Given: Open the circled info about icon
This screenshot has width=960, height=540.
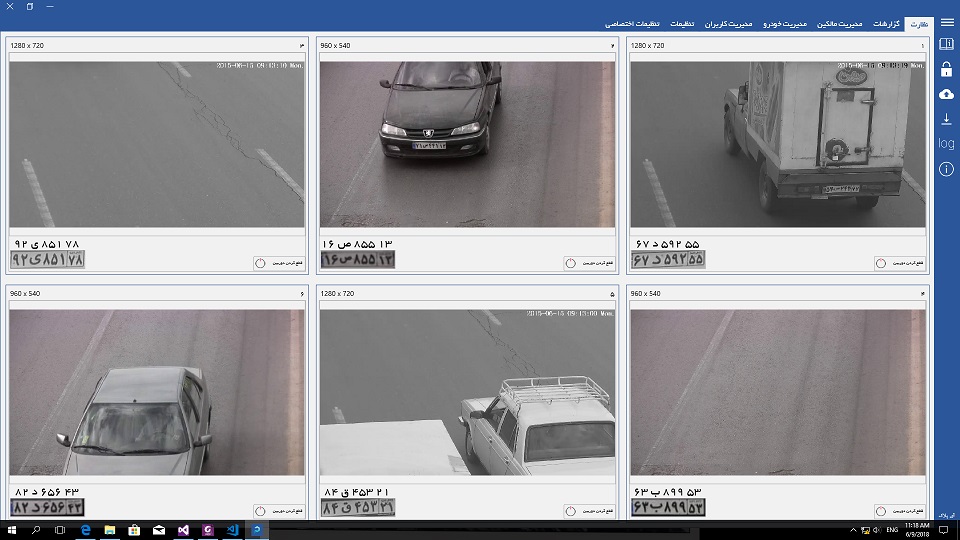Looking at the screenshot, I should click(947, 170).
